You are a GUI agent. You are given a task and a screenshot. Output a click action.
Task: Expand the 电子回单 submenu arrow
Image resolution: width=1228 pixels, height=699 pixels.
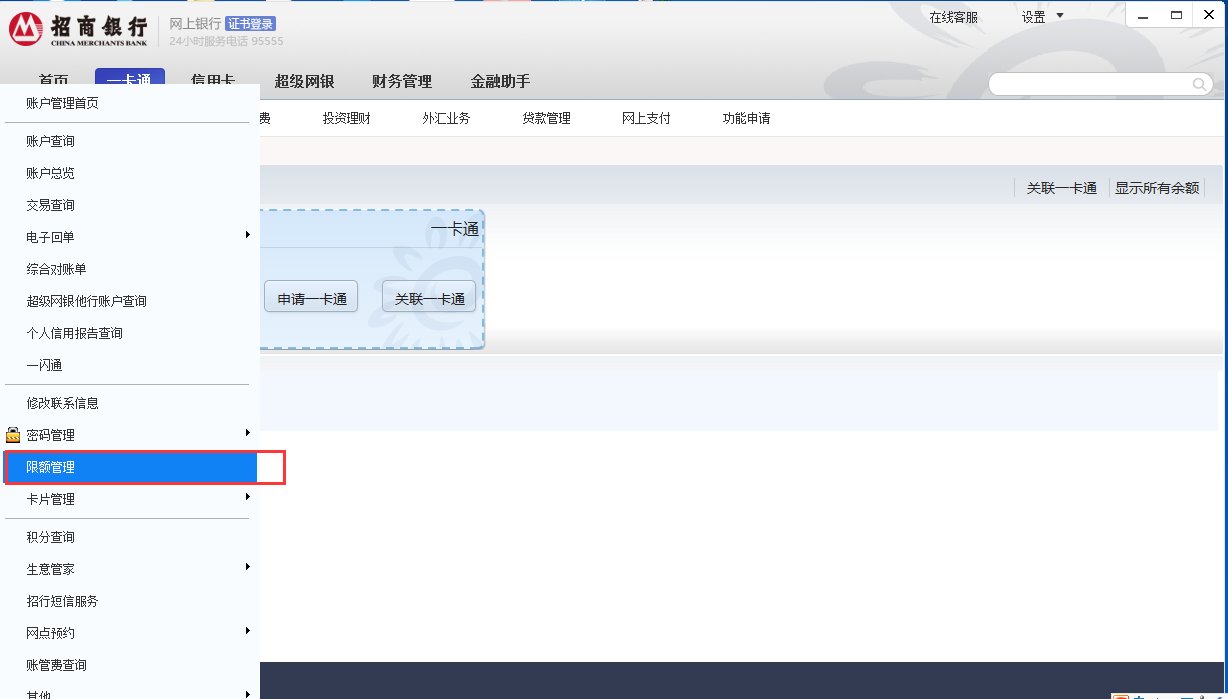[x=247, y=236]
